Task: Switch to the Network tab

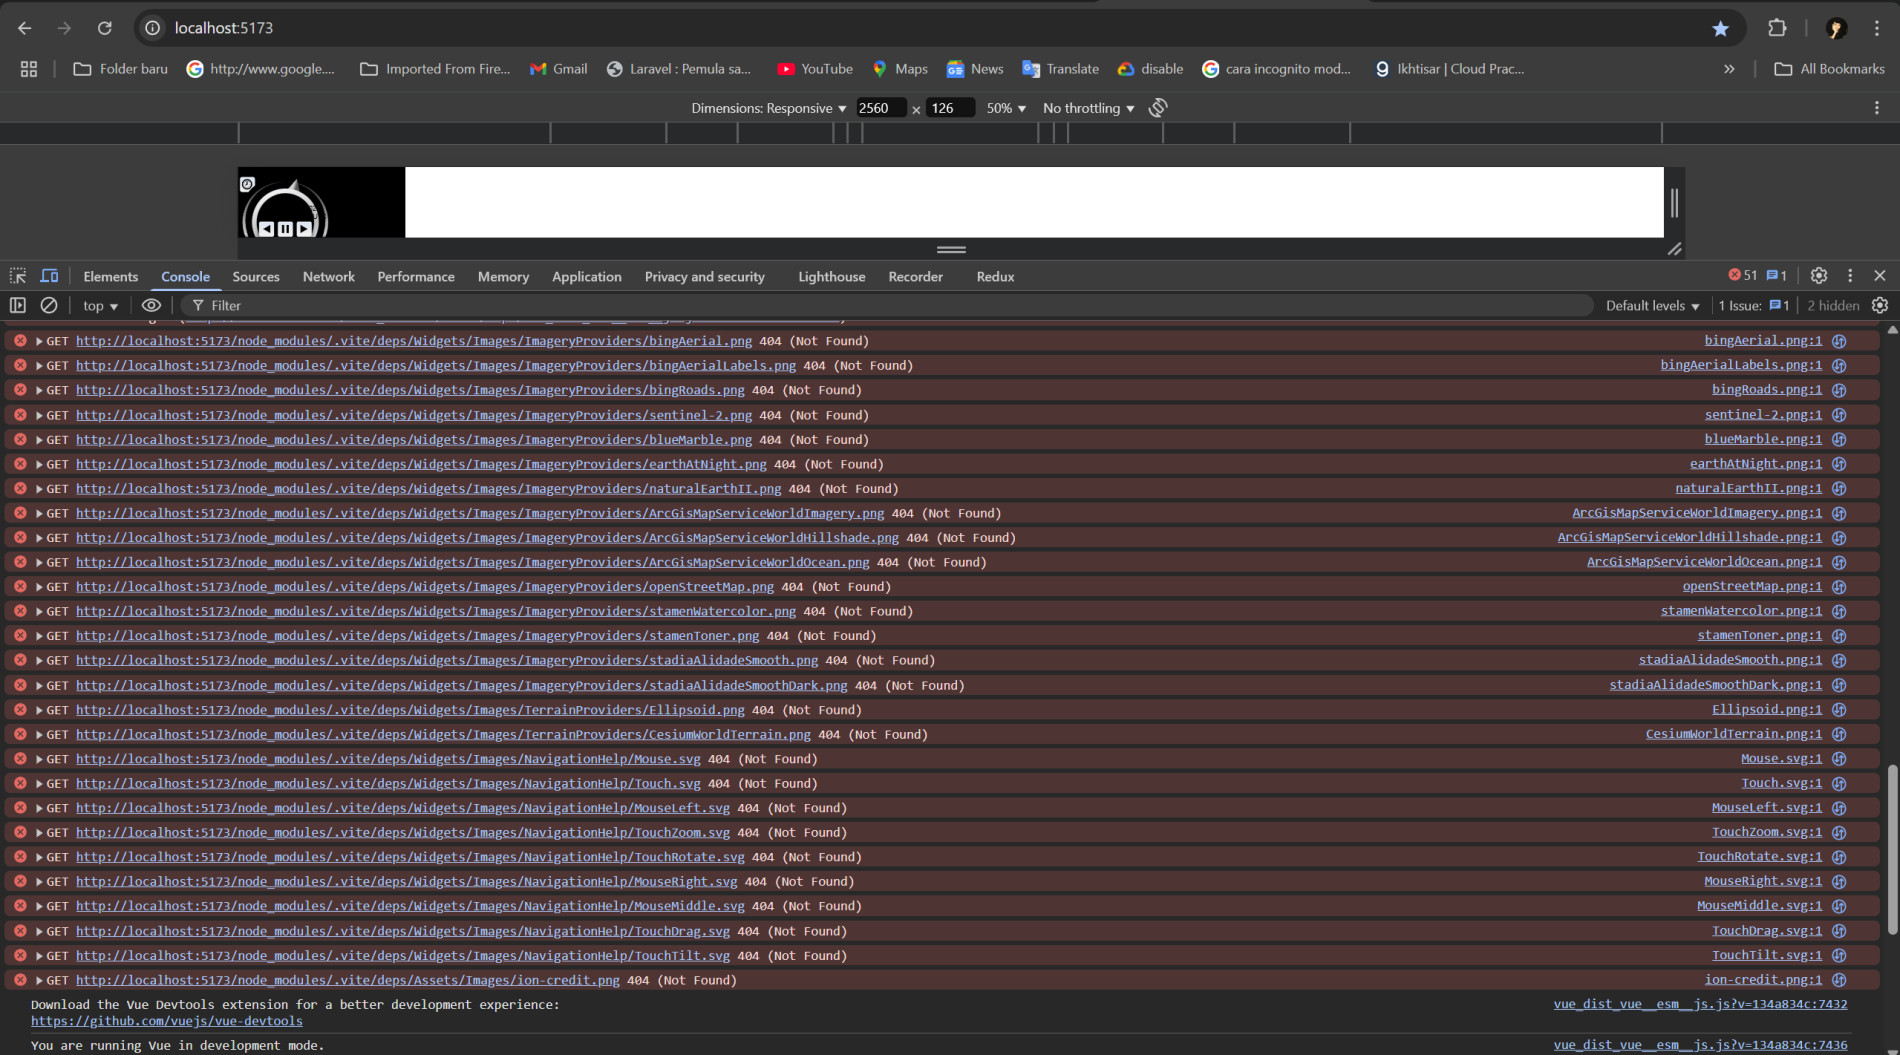Action: point(329,276)
